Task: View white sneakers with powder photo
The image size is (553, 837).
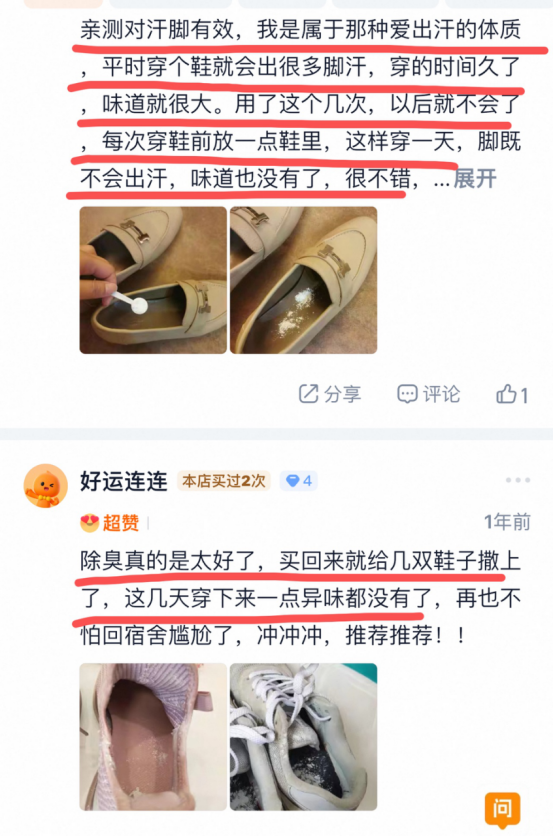Action: (303, 737)
